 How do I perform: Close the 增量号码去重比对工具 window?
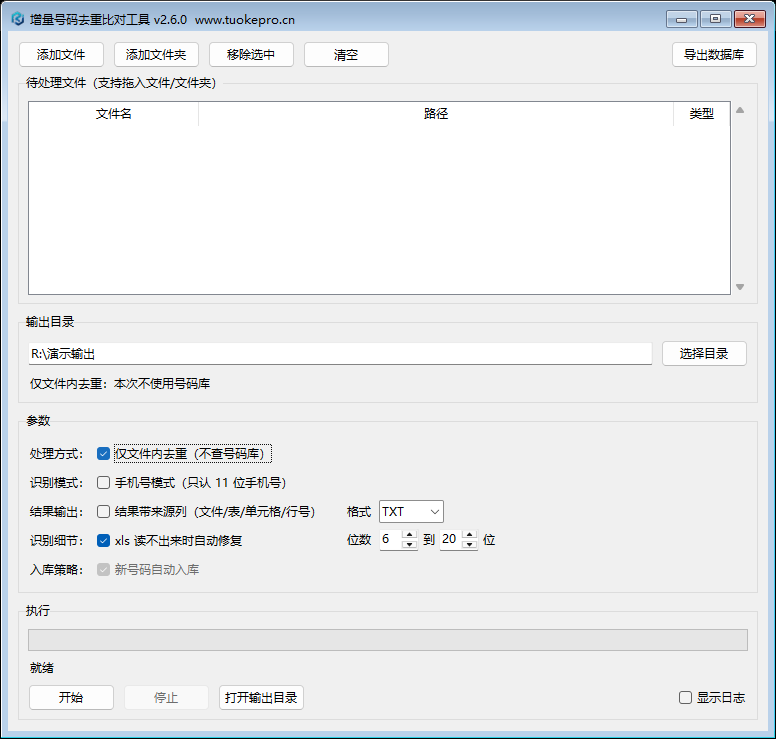coord(750,19)
